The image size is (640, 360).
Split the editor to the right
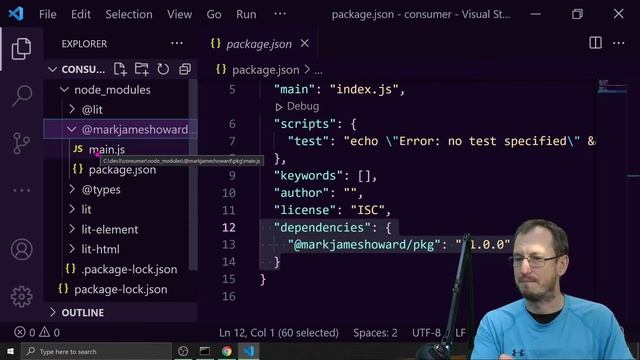596,43
